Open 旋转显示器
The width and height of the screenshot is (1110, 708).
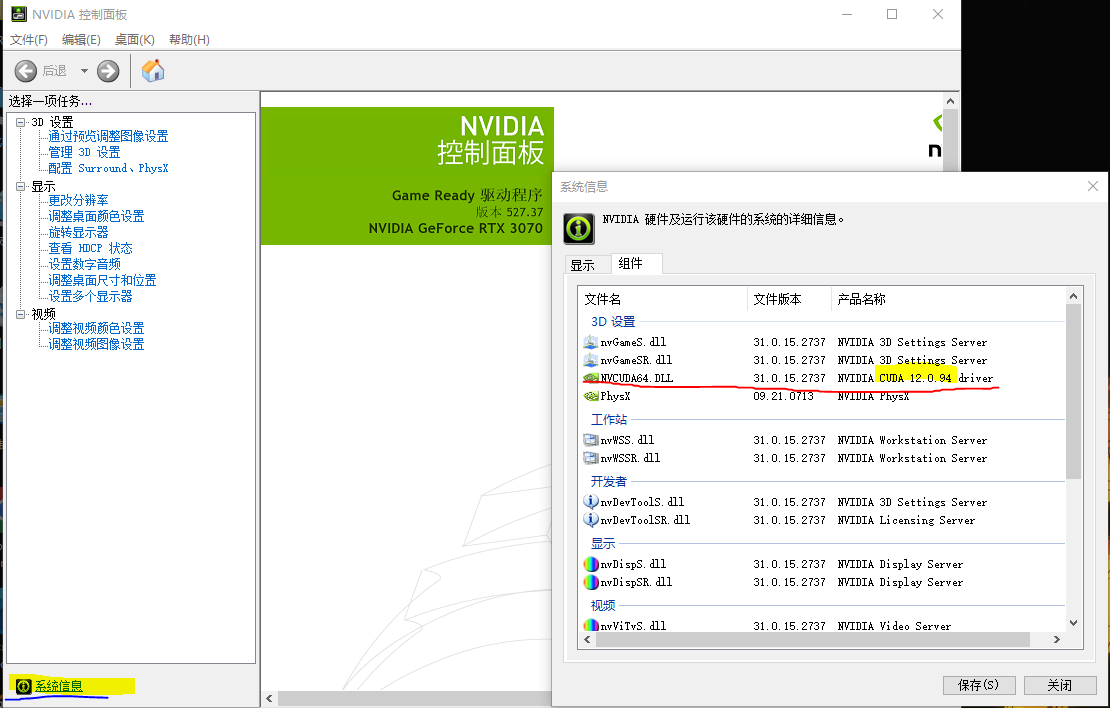coord(78,232)
